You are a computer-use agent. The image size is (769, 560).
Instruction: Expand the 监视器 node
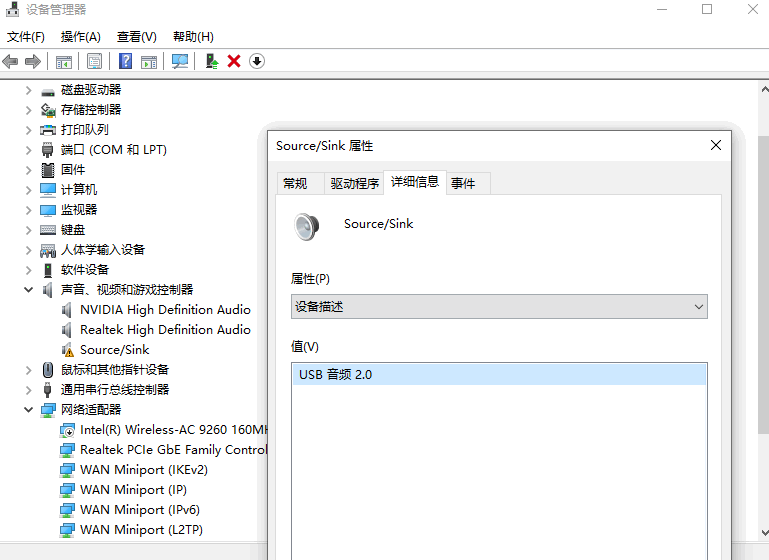(x=28, y=210)
